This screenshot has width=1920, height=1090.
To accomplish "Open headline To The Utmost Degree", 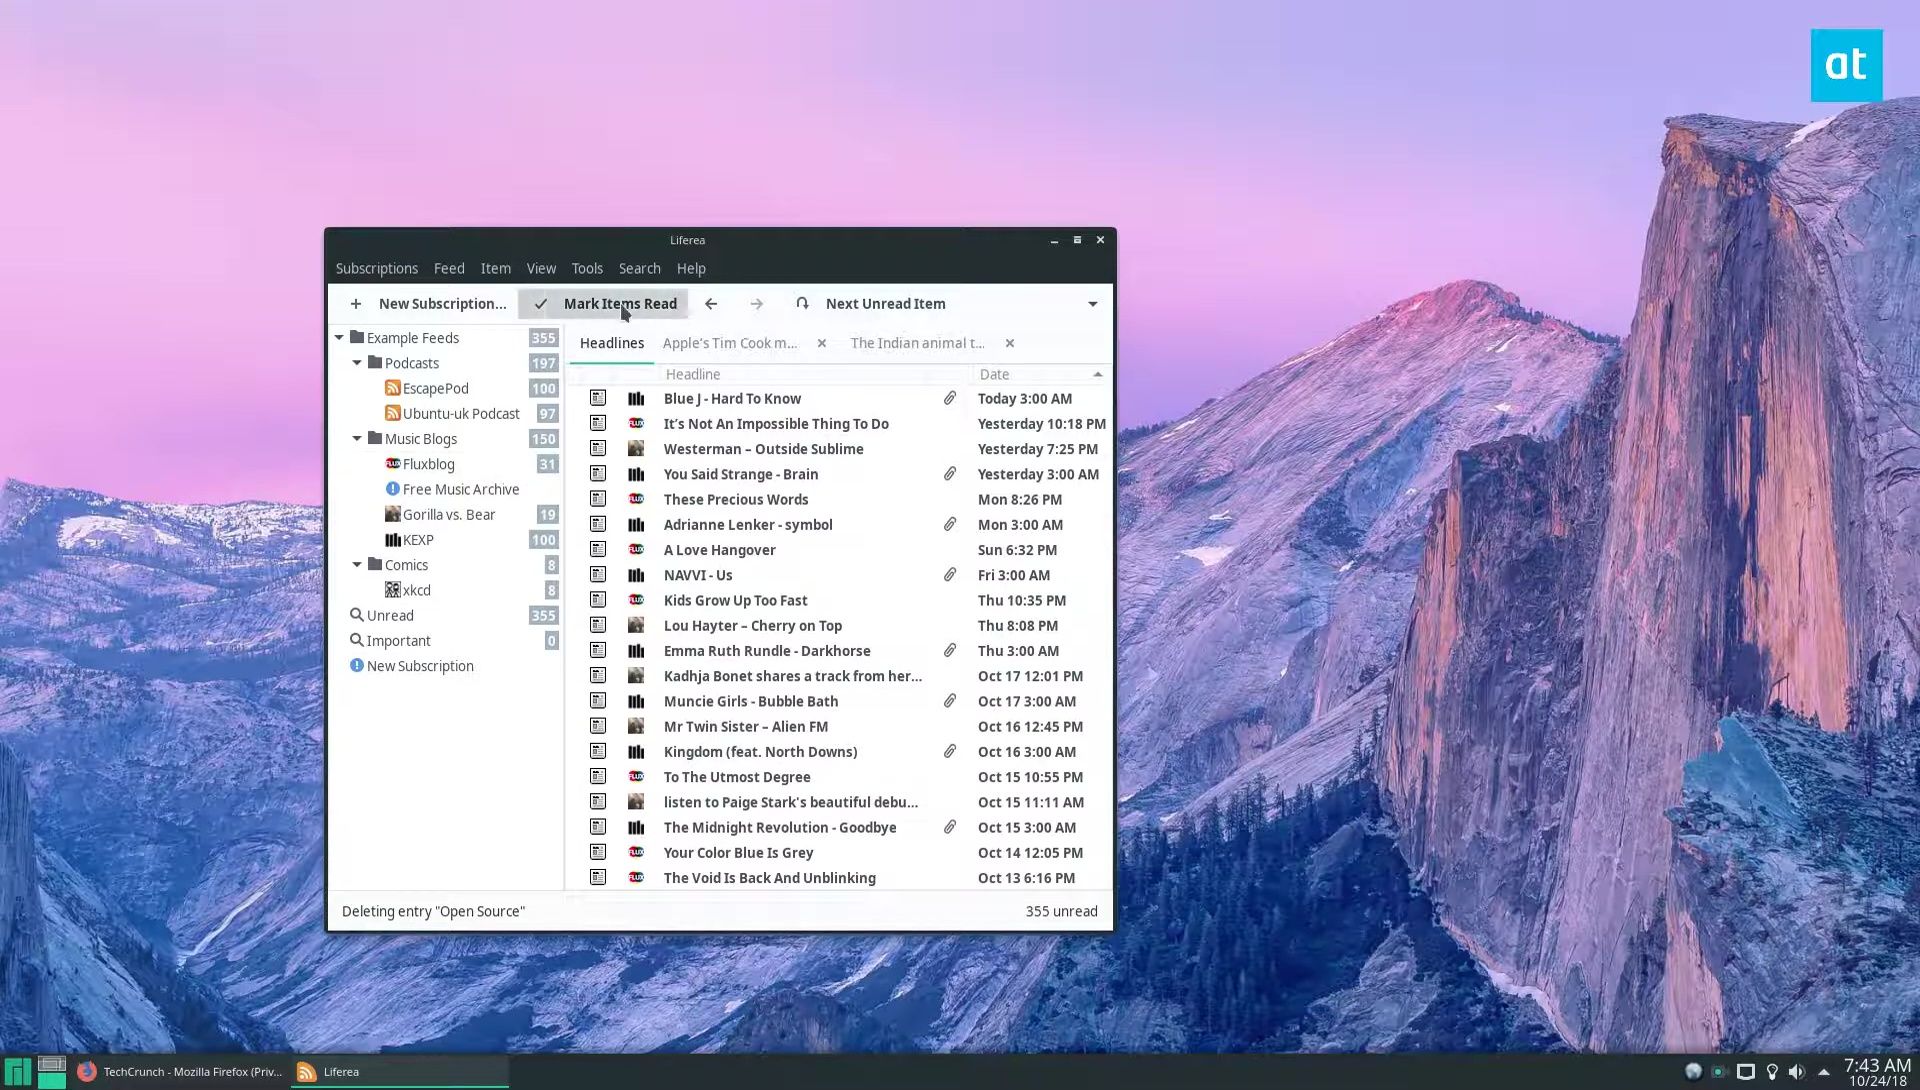I will coord(737,777).
